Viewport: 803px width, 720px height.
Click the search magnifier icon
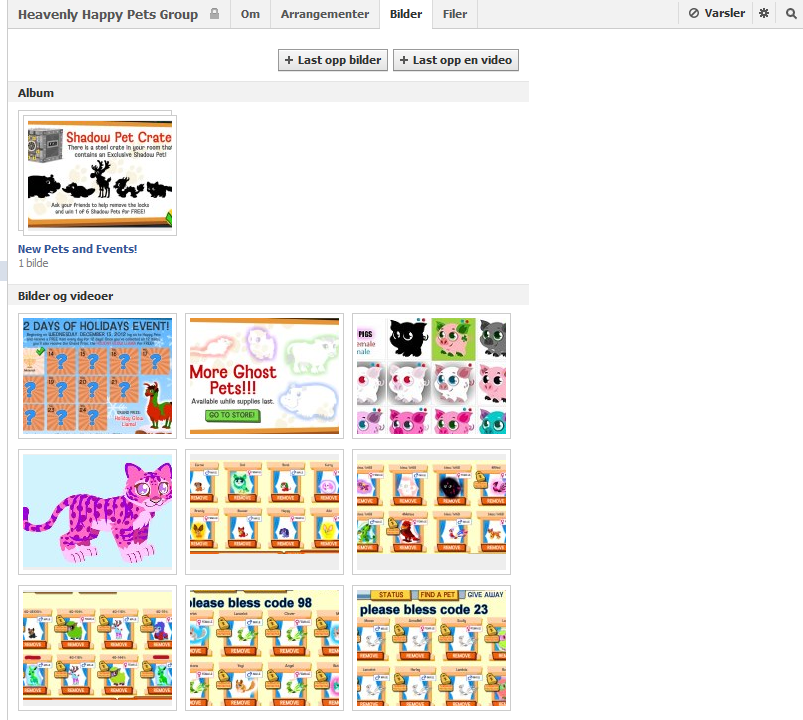point(791,13)
